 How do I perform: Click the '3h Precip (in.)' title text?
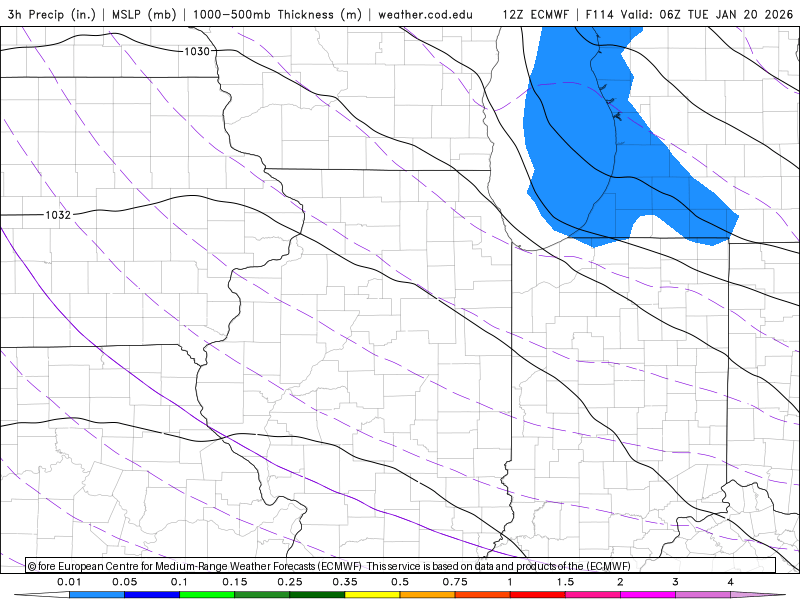pyautogui.click(x=52, y=14)
